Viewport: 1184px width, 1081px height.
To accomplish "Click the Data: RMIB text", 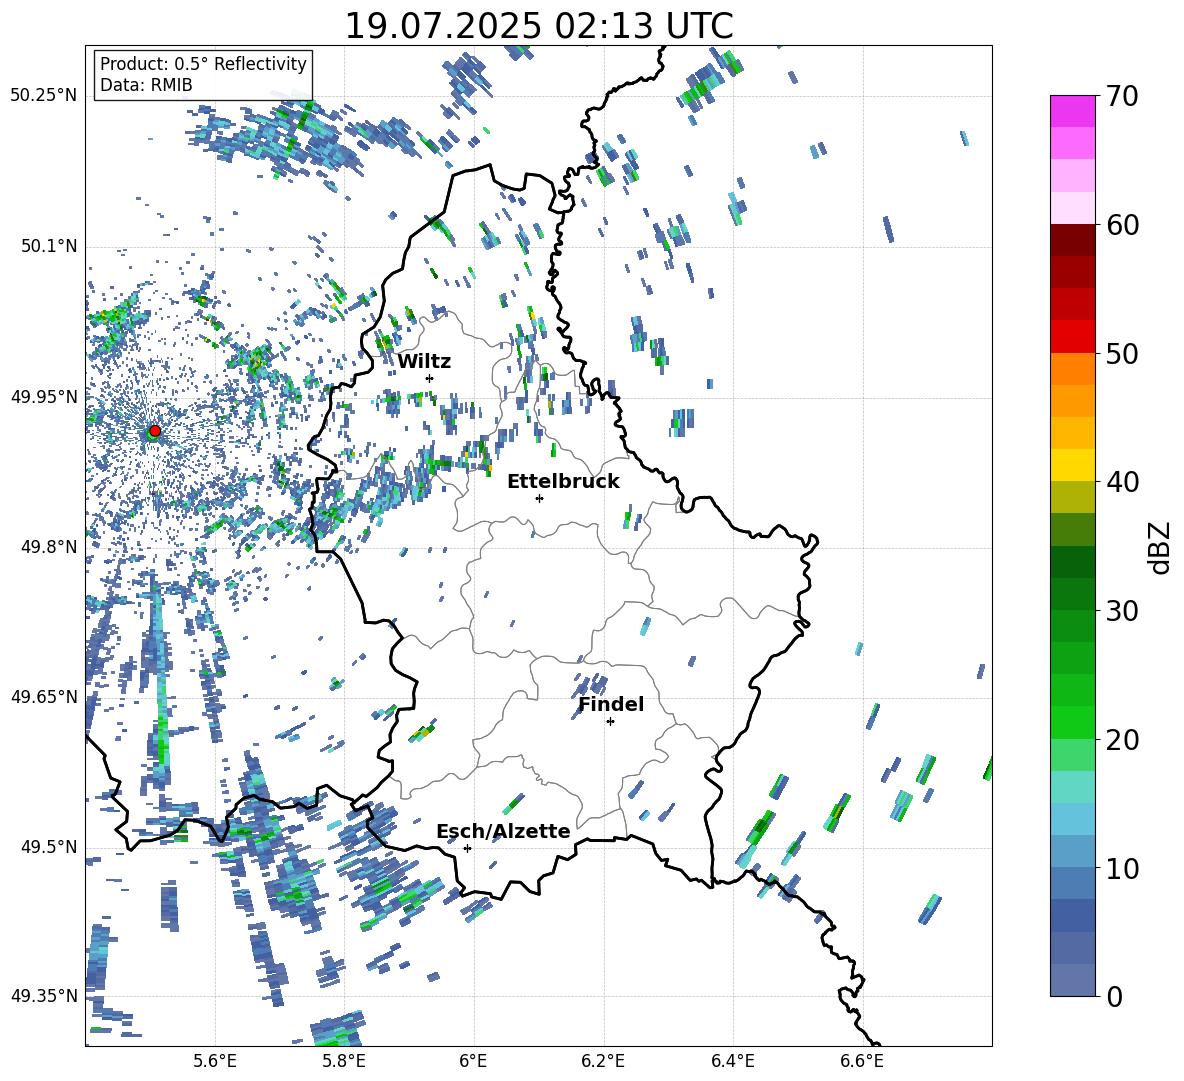I will [x=146, y=85].
